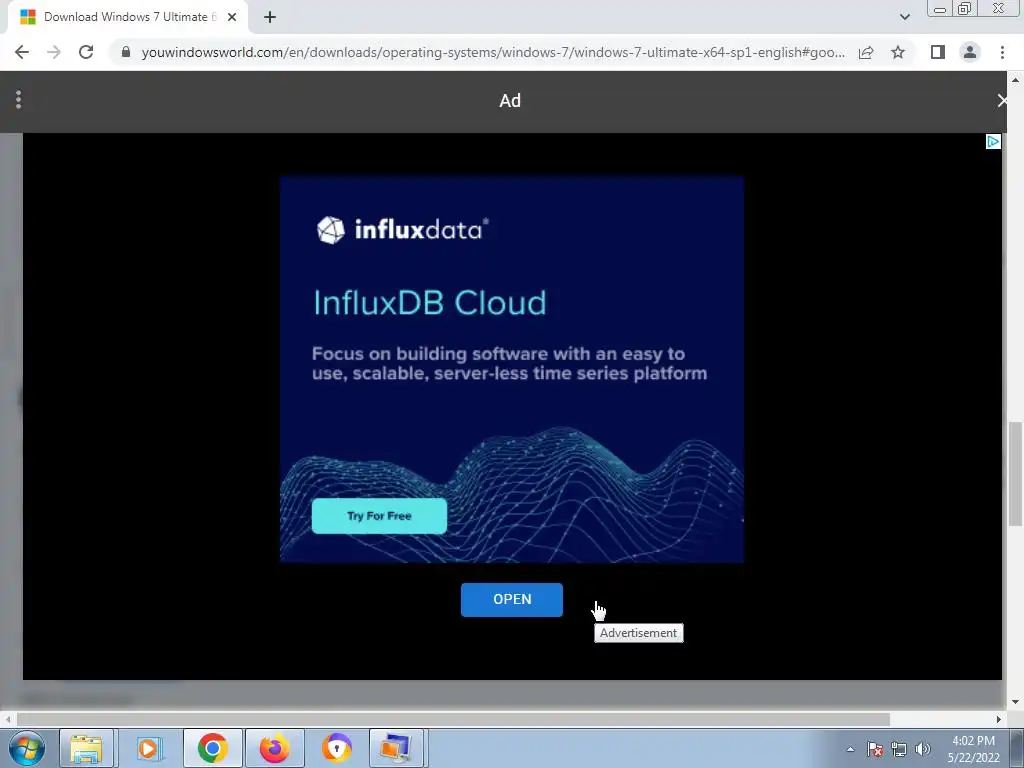Open the monitor app taskbar icon

pyautogui.click(x=396, y=748)
